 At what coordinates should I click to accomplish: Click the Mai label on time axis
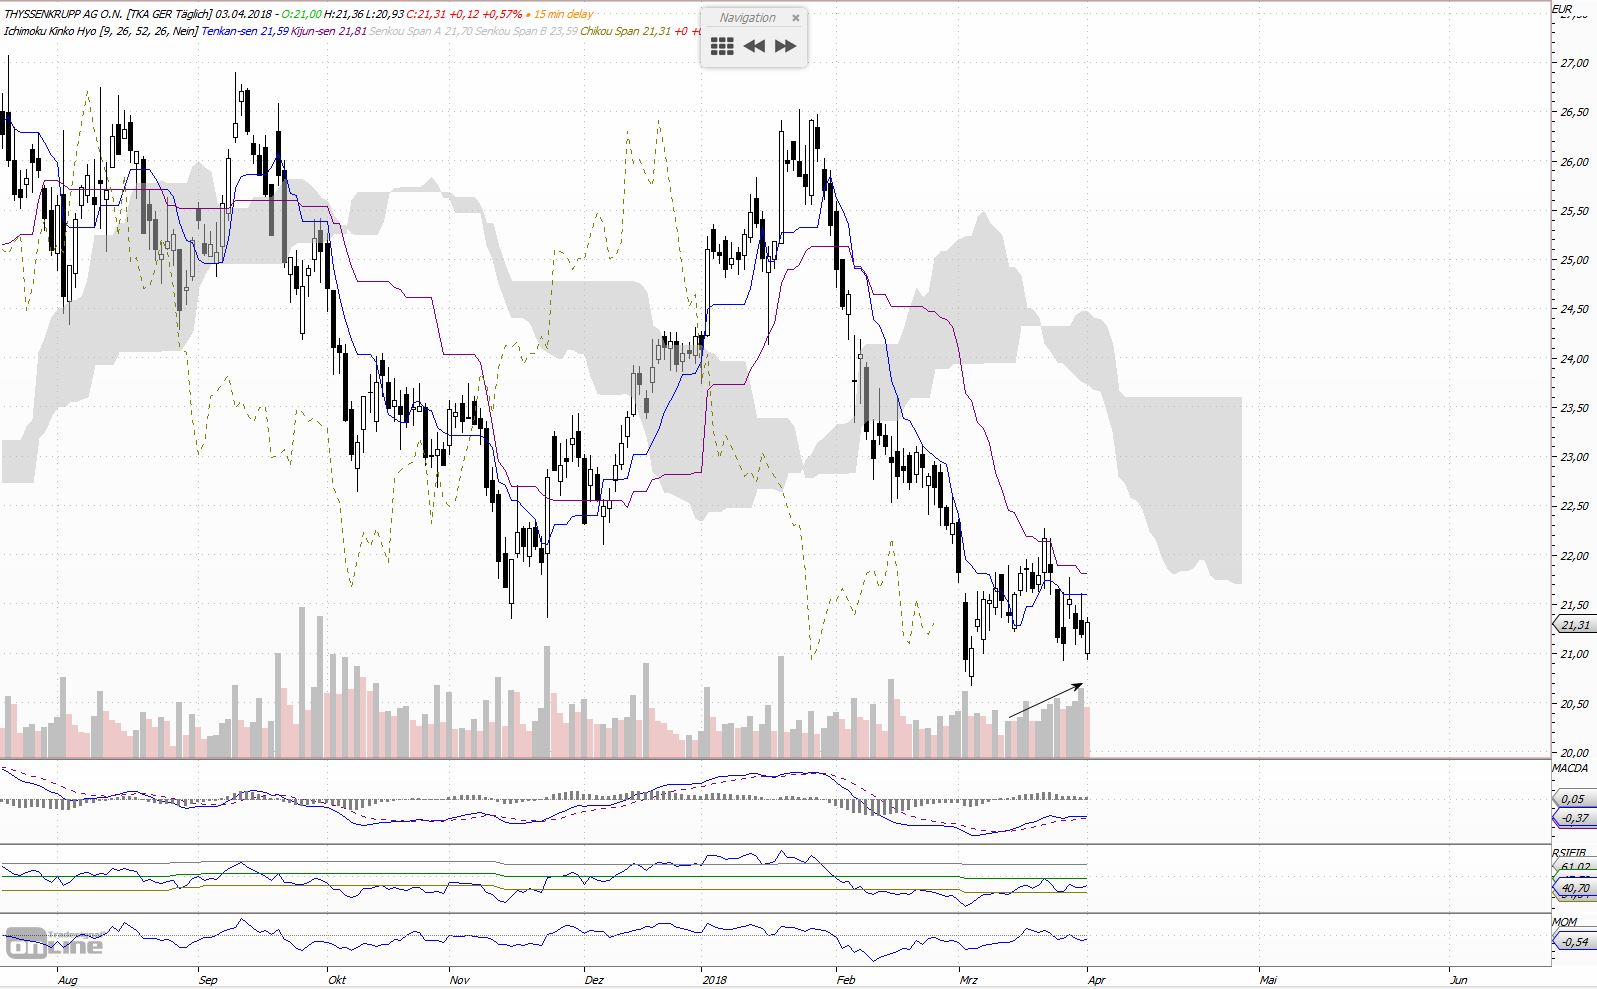click(1268, 980)
